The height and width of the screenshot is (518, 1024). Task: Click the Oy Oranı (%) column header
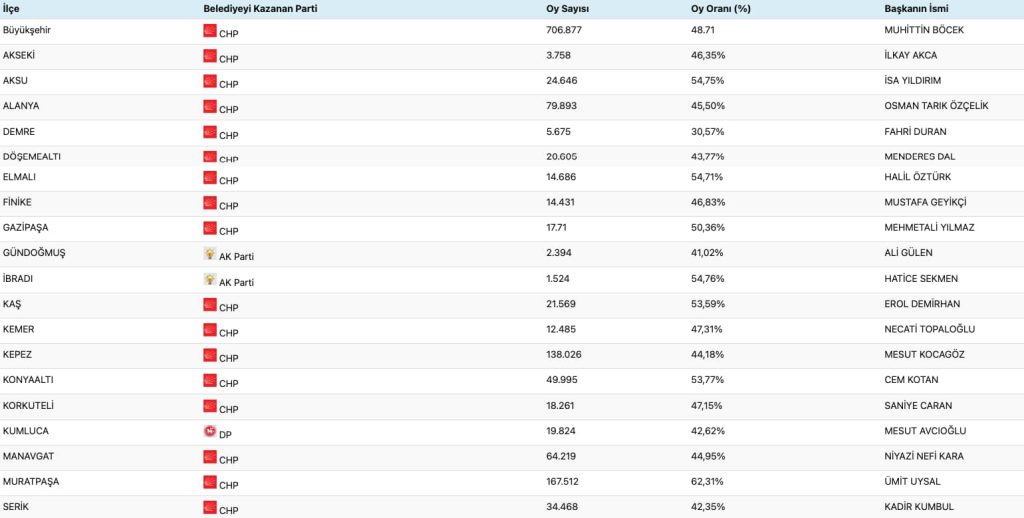723,9
